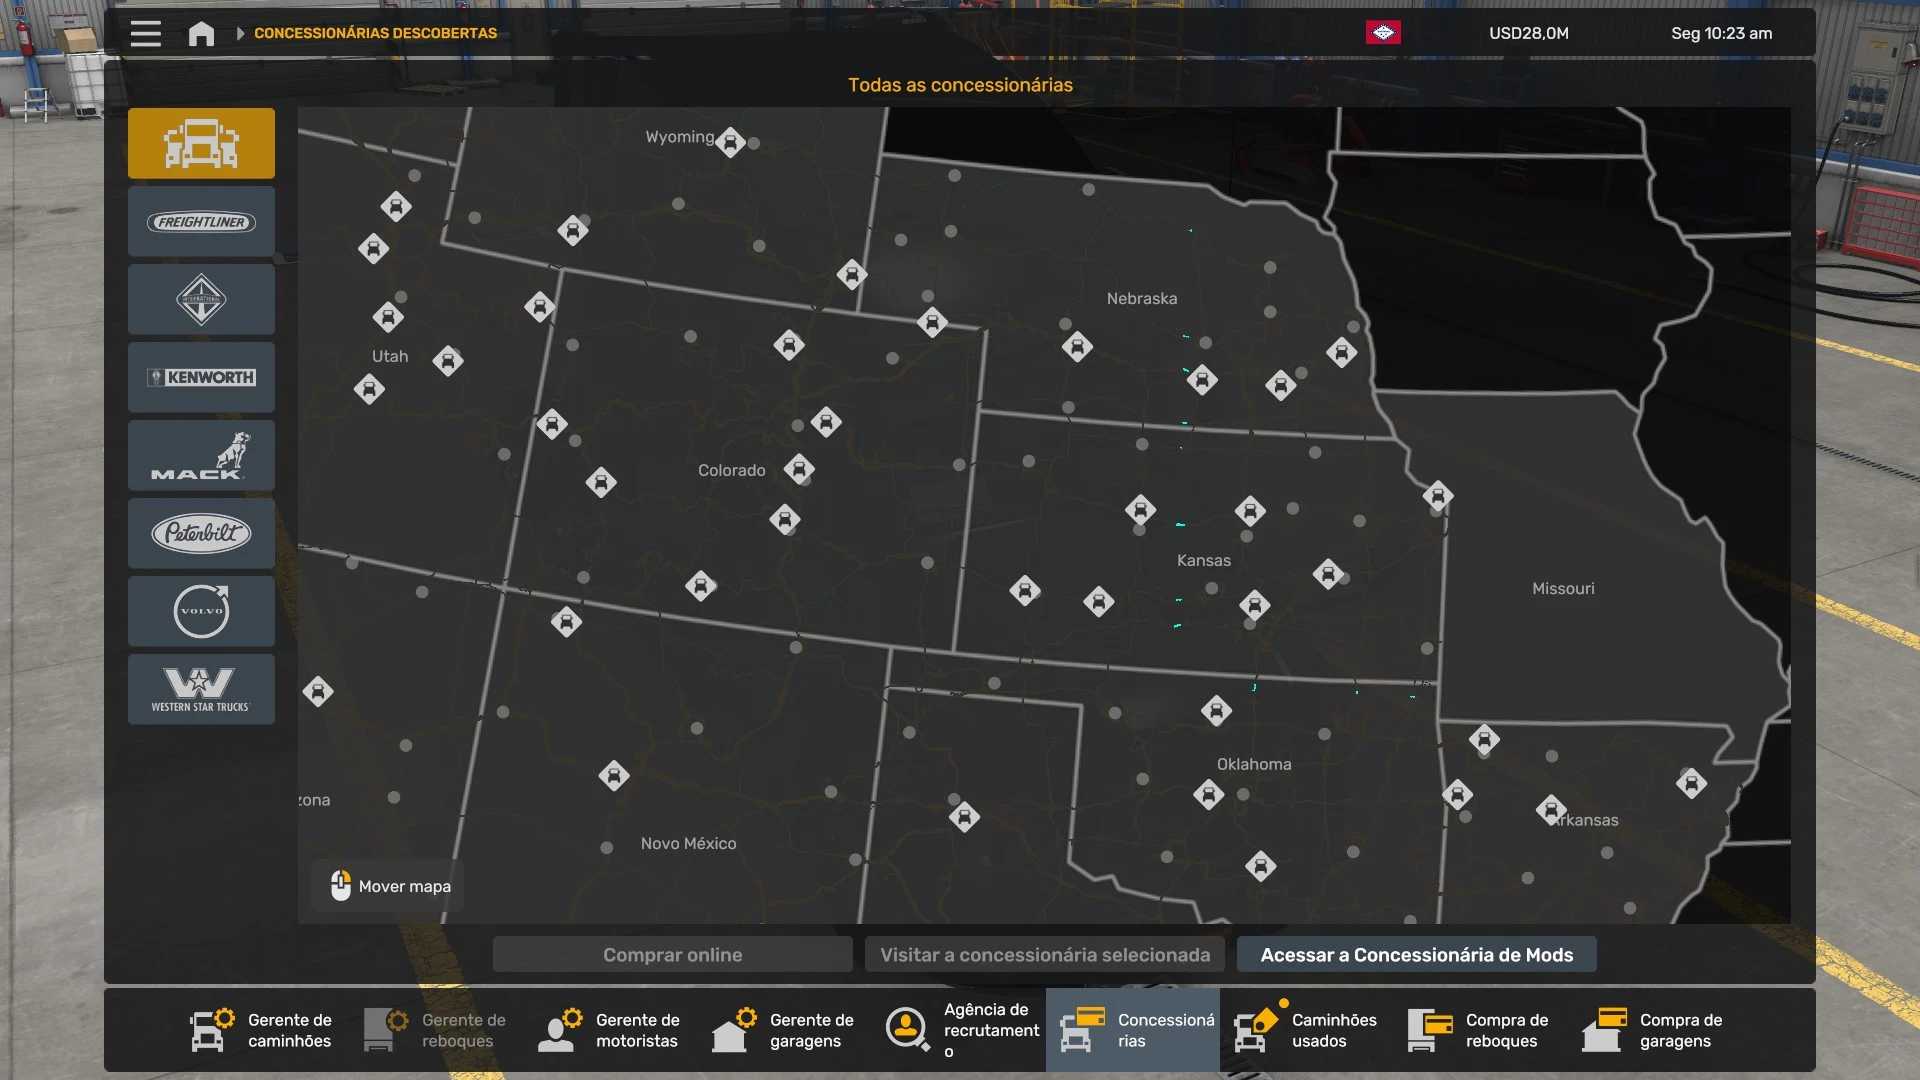Open the hamburger main menu

(145, 33)
